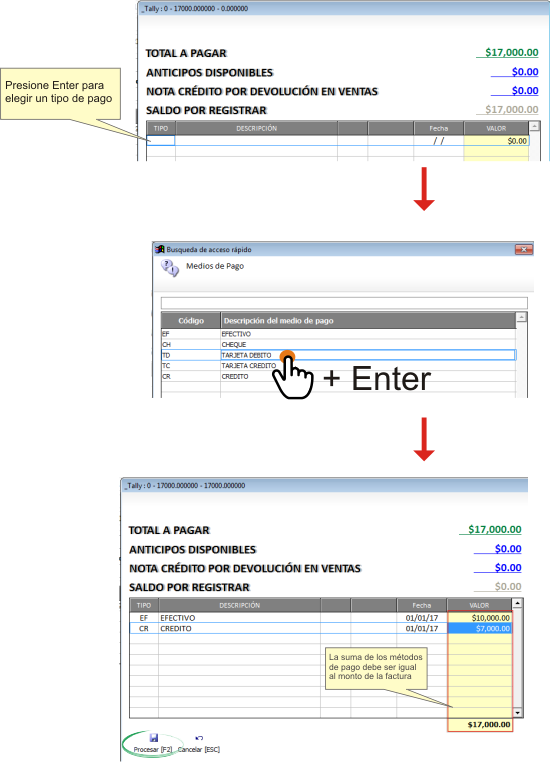The height and width of the screenshot is (762, 550).
Task: Click the EFECTIVO description in the bottom grid
Action: click(x=178, y=618)
